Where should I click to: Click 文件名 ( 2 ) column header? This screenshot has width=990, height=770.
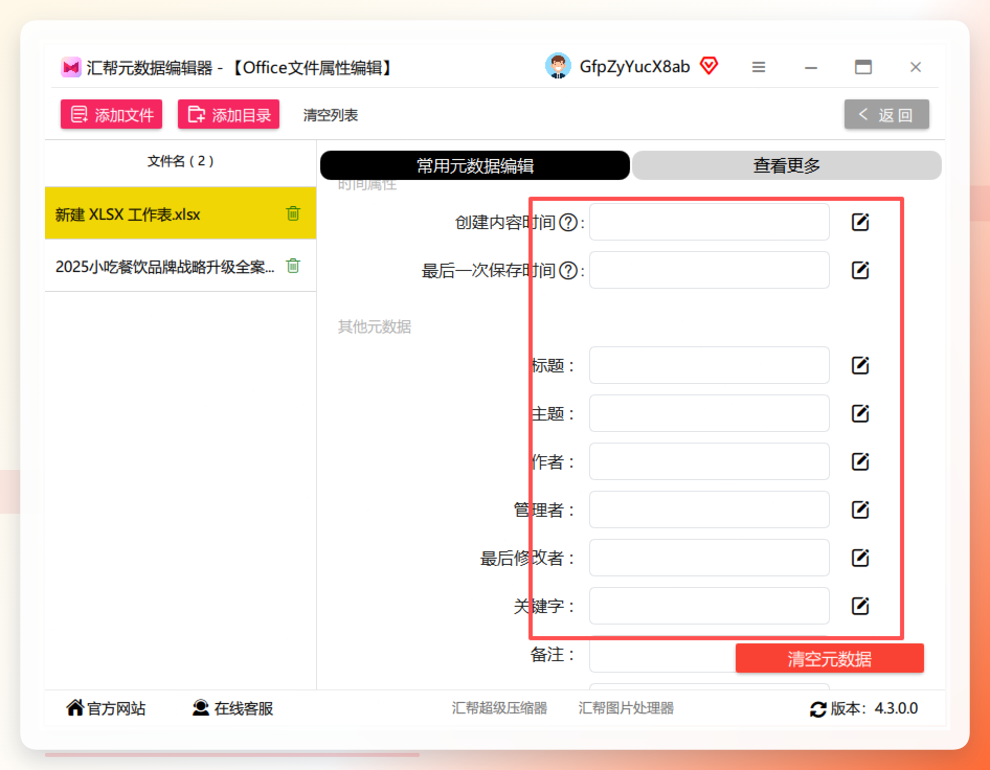(x=181, y=162)
